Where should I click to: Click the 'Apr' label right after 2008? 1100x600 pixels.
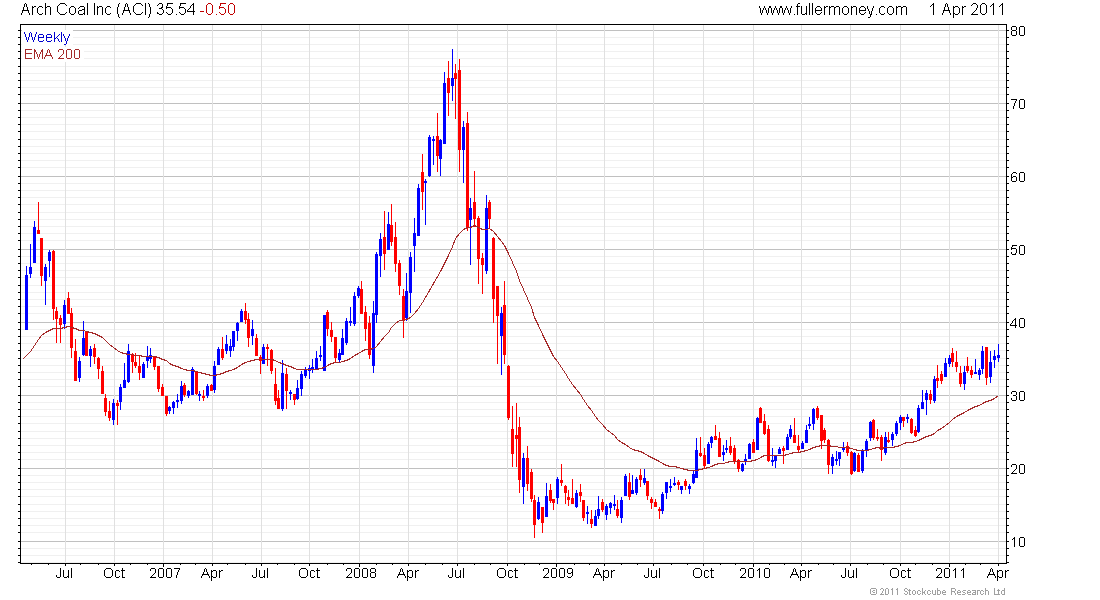tap(408, 574)
